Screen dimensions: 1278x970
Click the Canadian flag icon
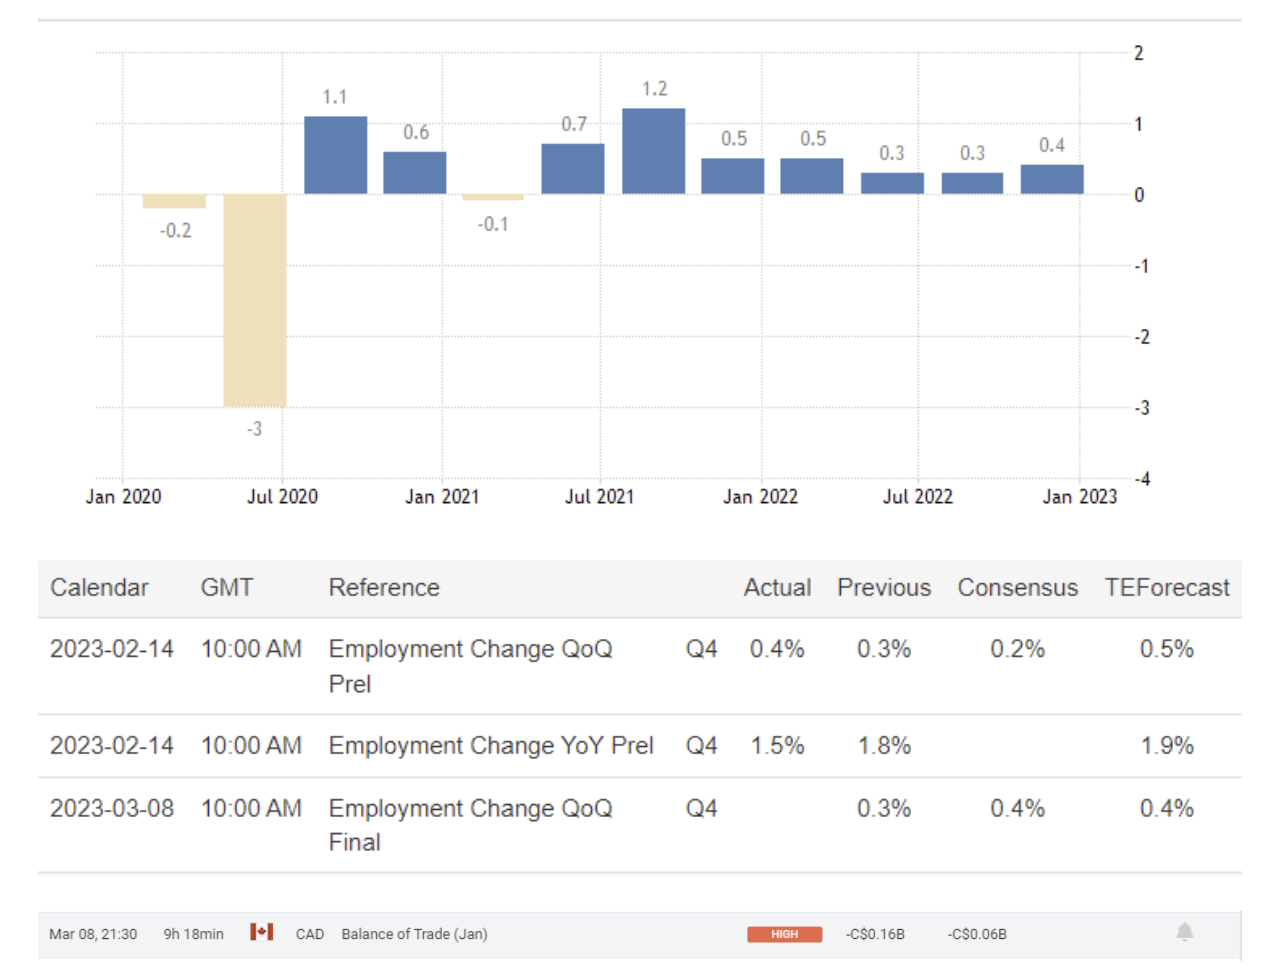pos(261,932)
